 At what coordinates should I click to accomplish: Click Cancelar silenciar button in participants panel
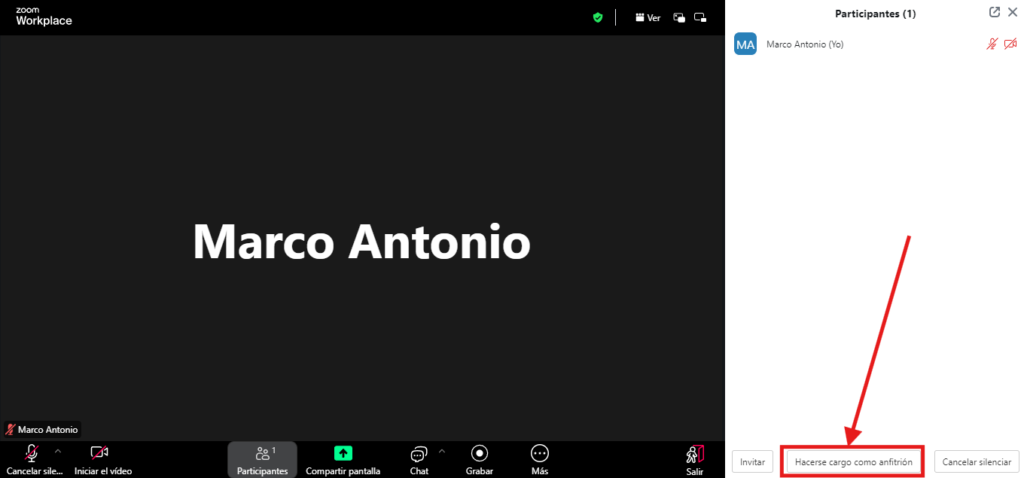tap(976, 462)
